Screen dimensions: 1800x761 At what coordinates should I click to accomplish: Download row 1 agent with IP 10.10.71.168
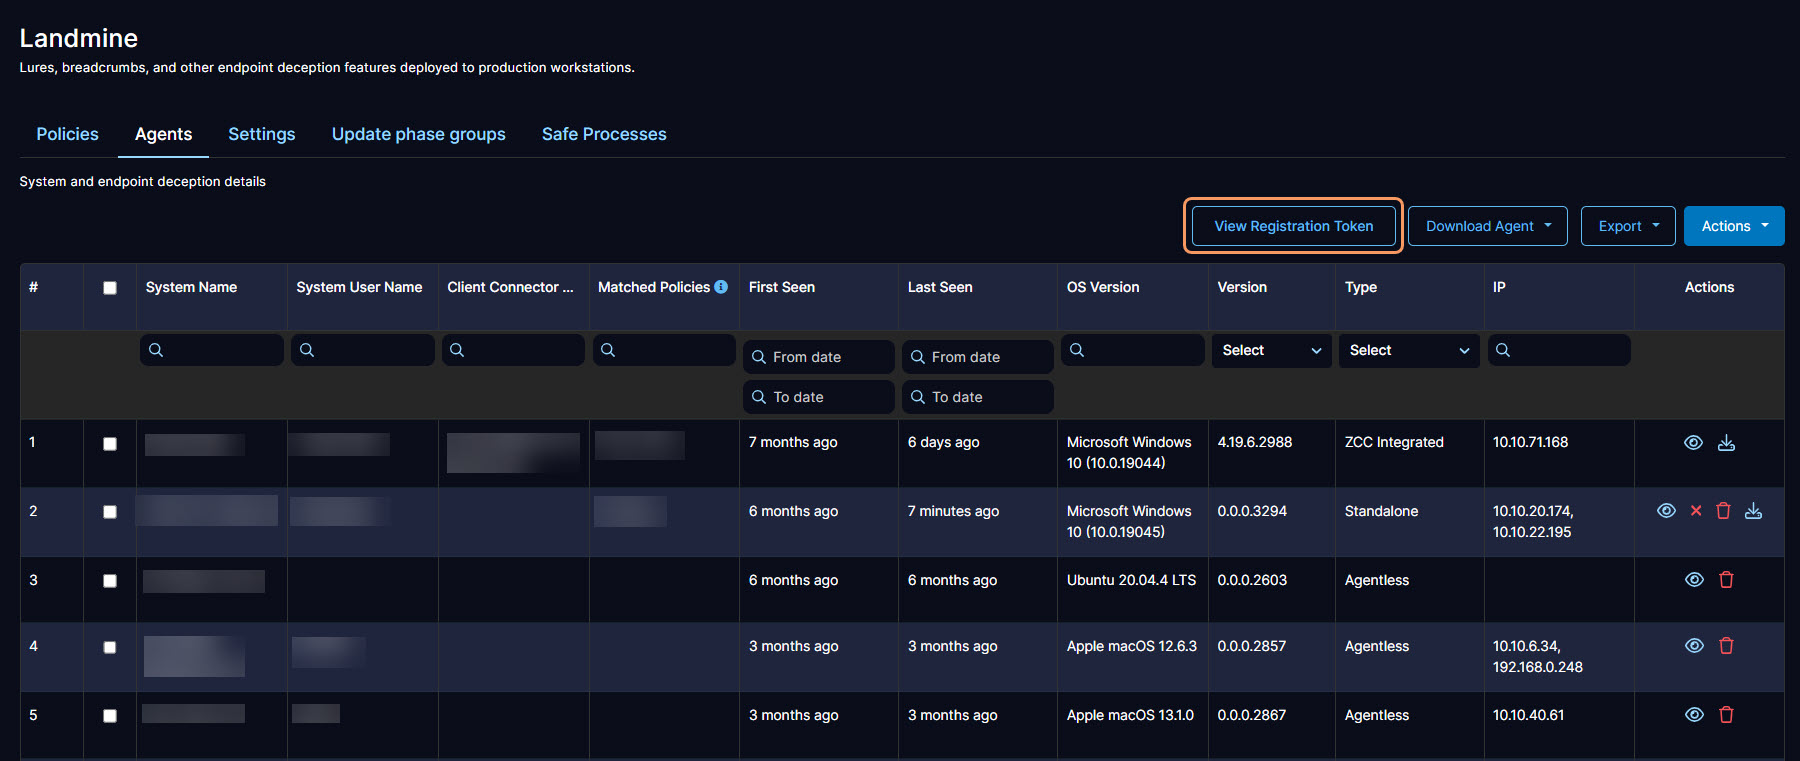tap(1726, 443)
